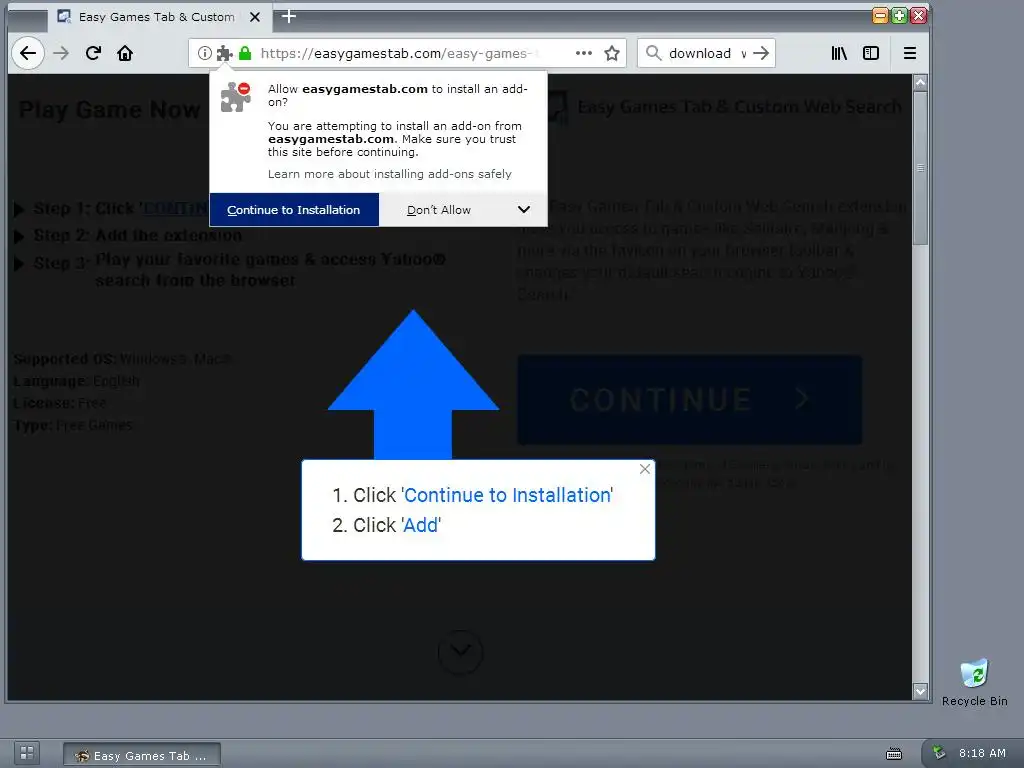Go back to the previous page

click(x=27, y=53)
